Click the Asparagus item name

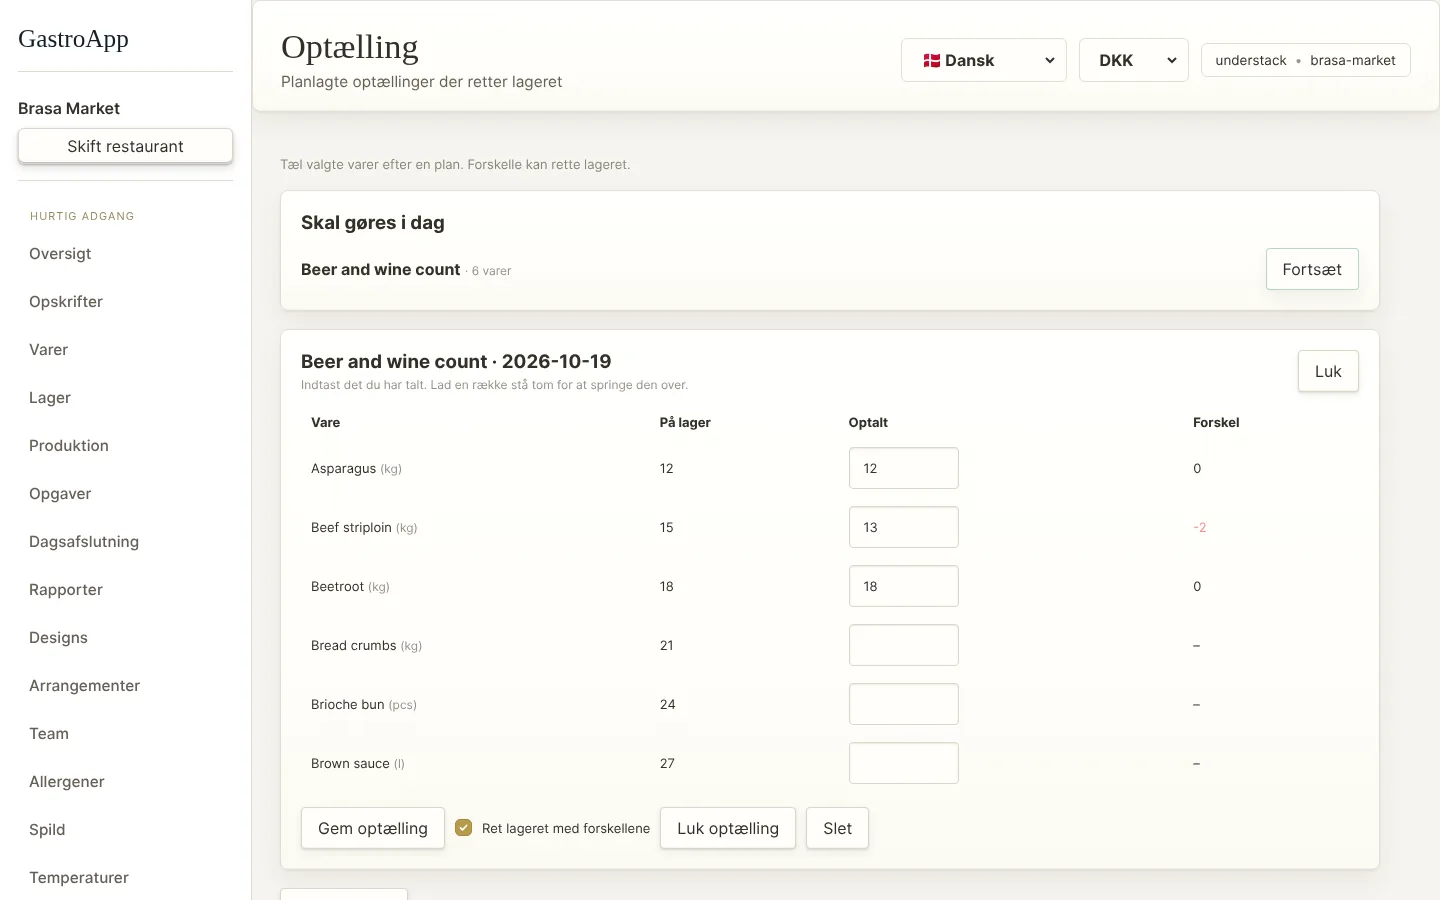pos(343,468)
